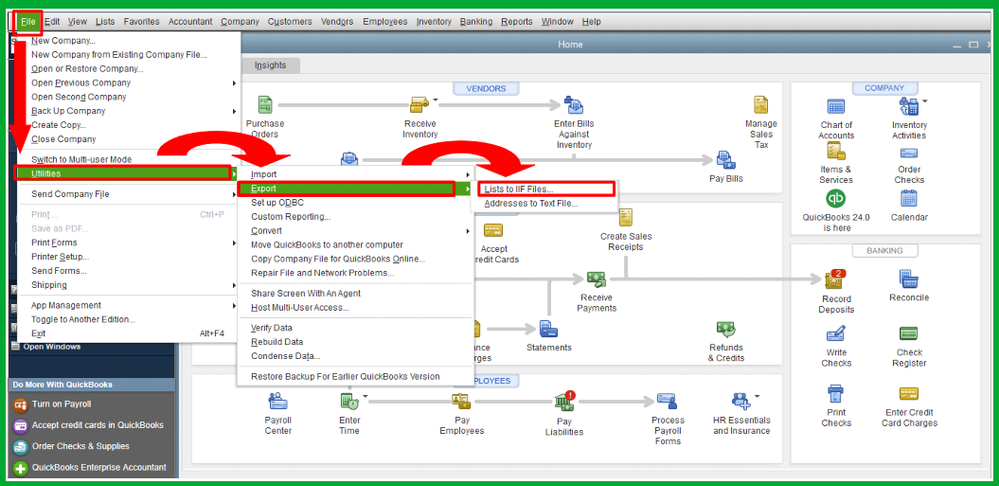
Task: Select the Utilities menu item
Action: 127,173
